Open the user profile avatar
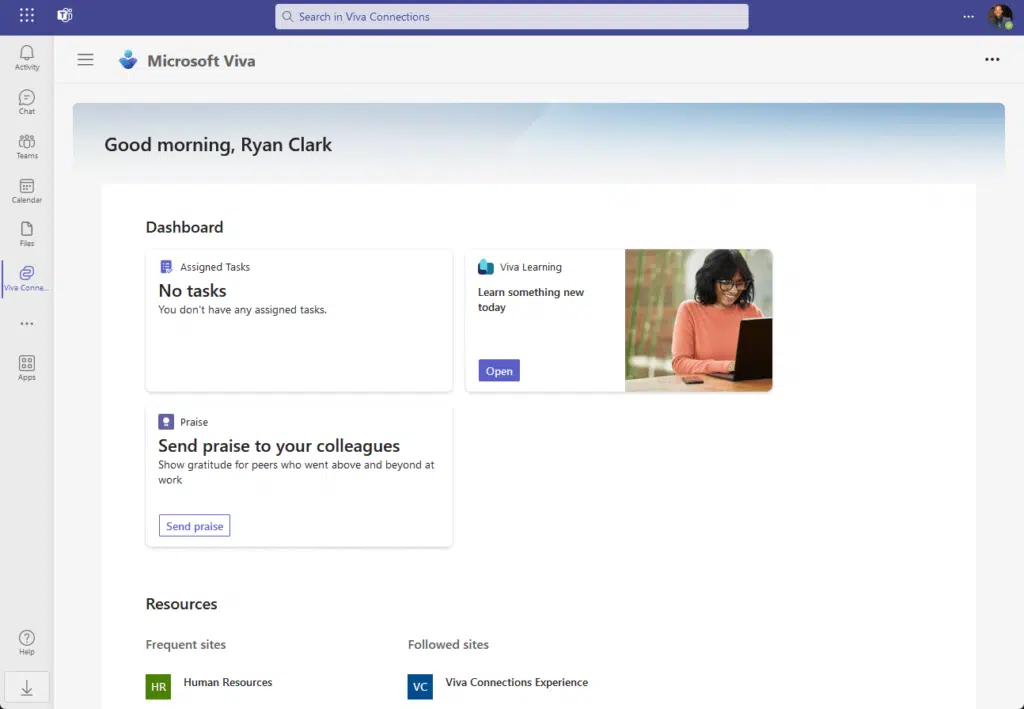 [x=1000, y=16]
